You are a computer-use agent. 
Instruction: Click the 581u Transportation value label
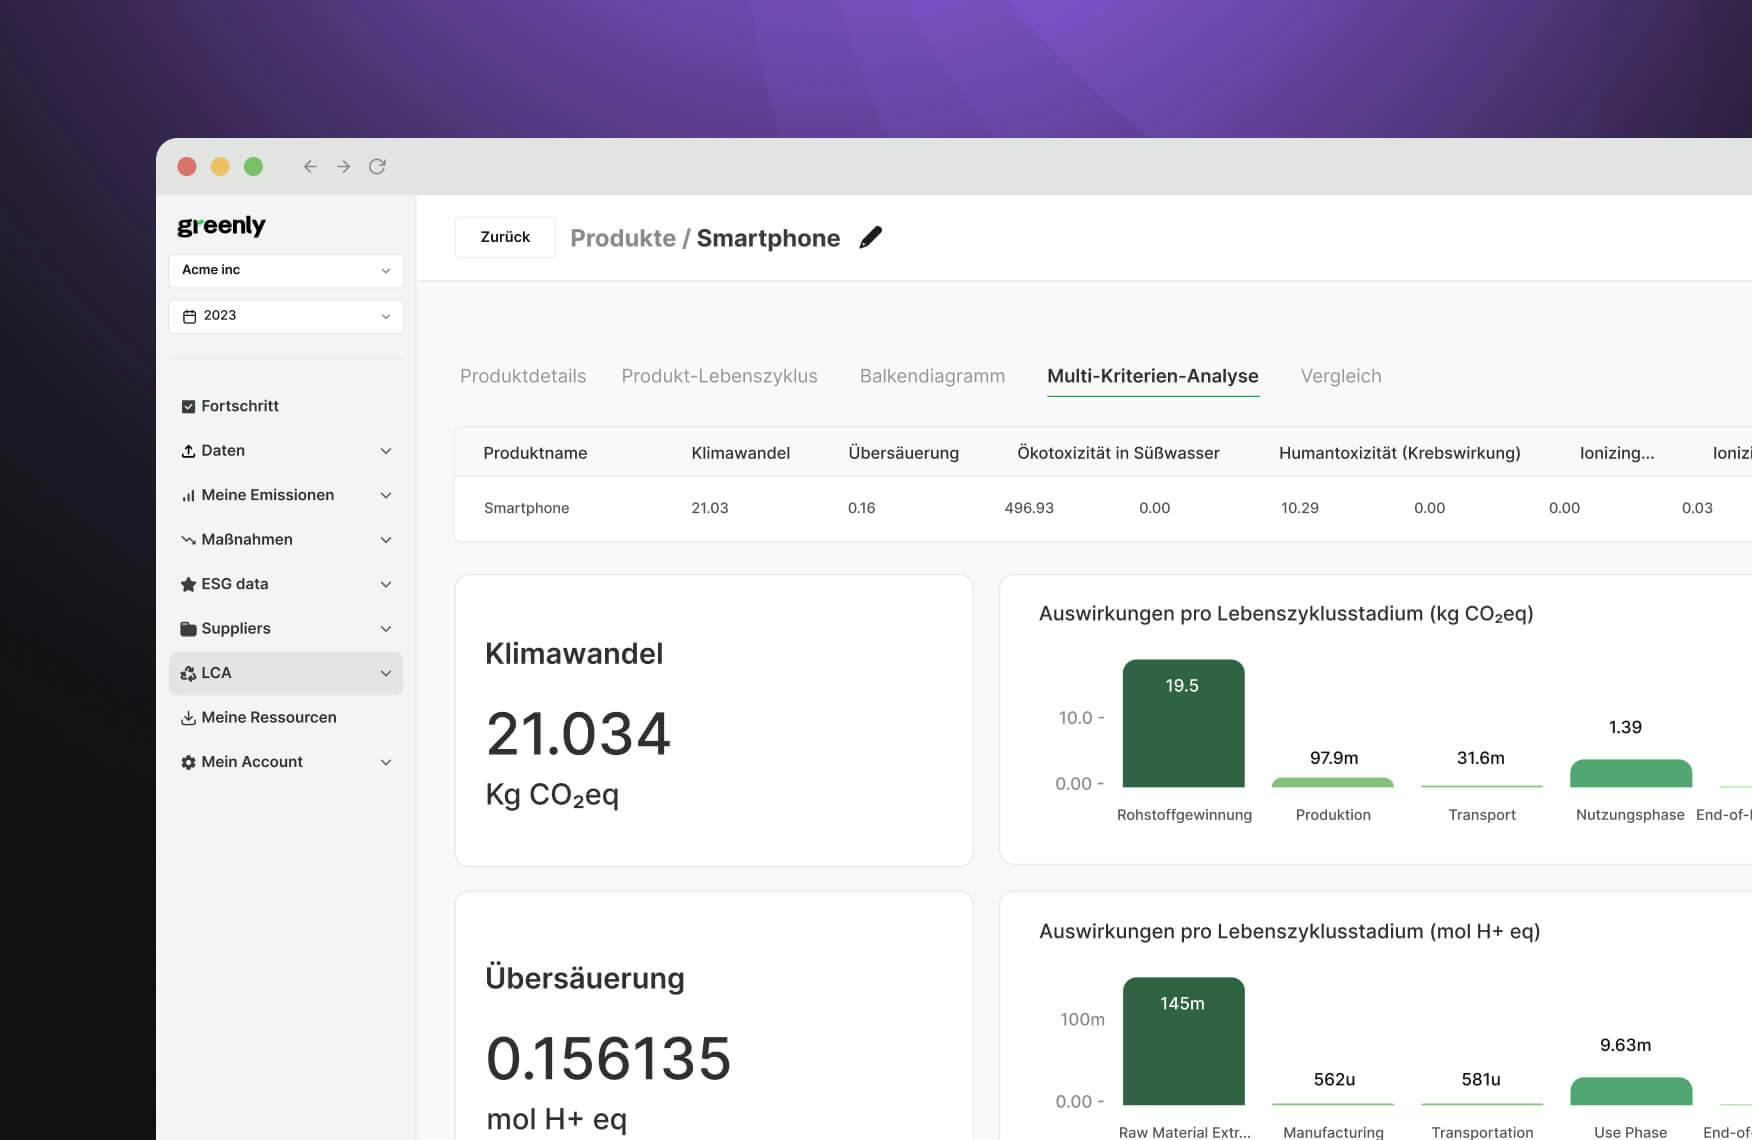coord(1481,1080)
